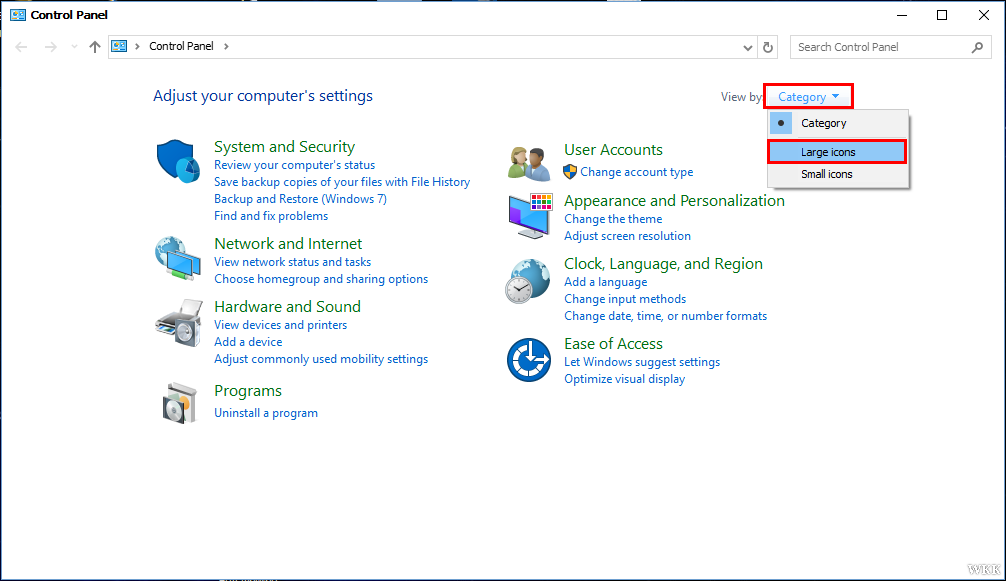
Task: Click Change date, time, or number formats
Action: pyautogui.click(x=665, y=316)
